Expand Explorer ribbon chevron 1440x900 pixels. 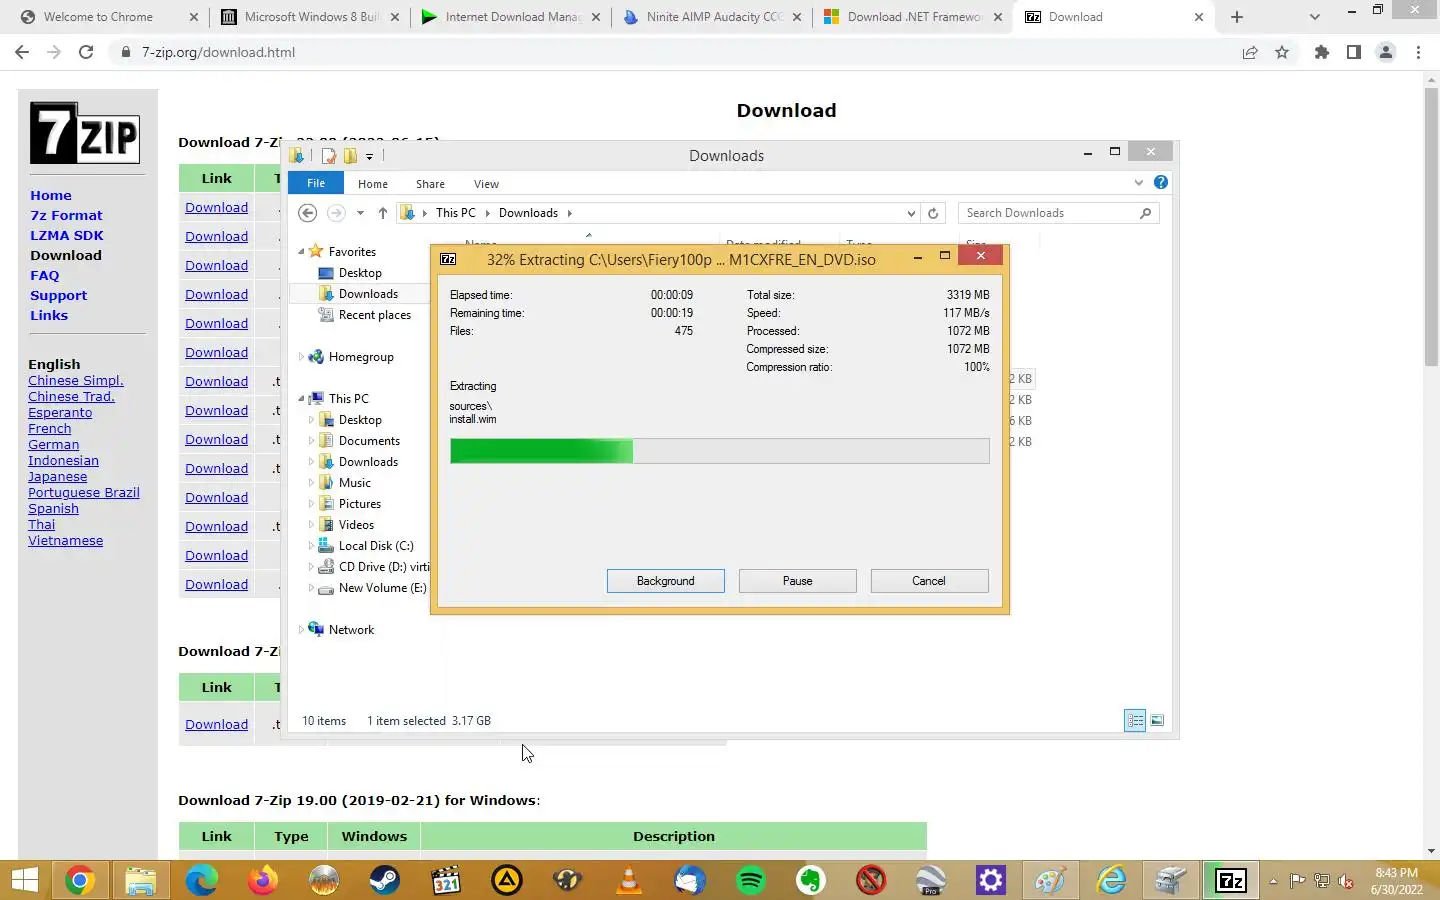pyautogui.click(x=1138, y=182)
